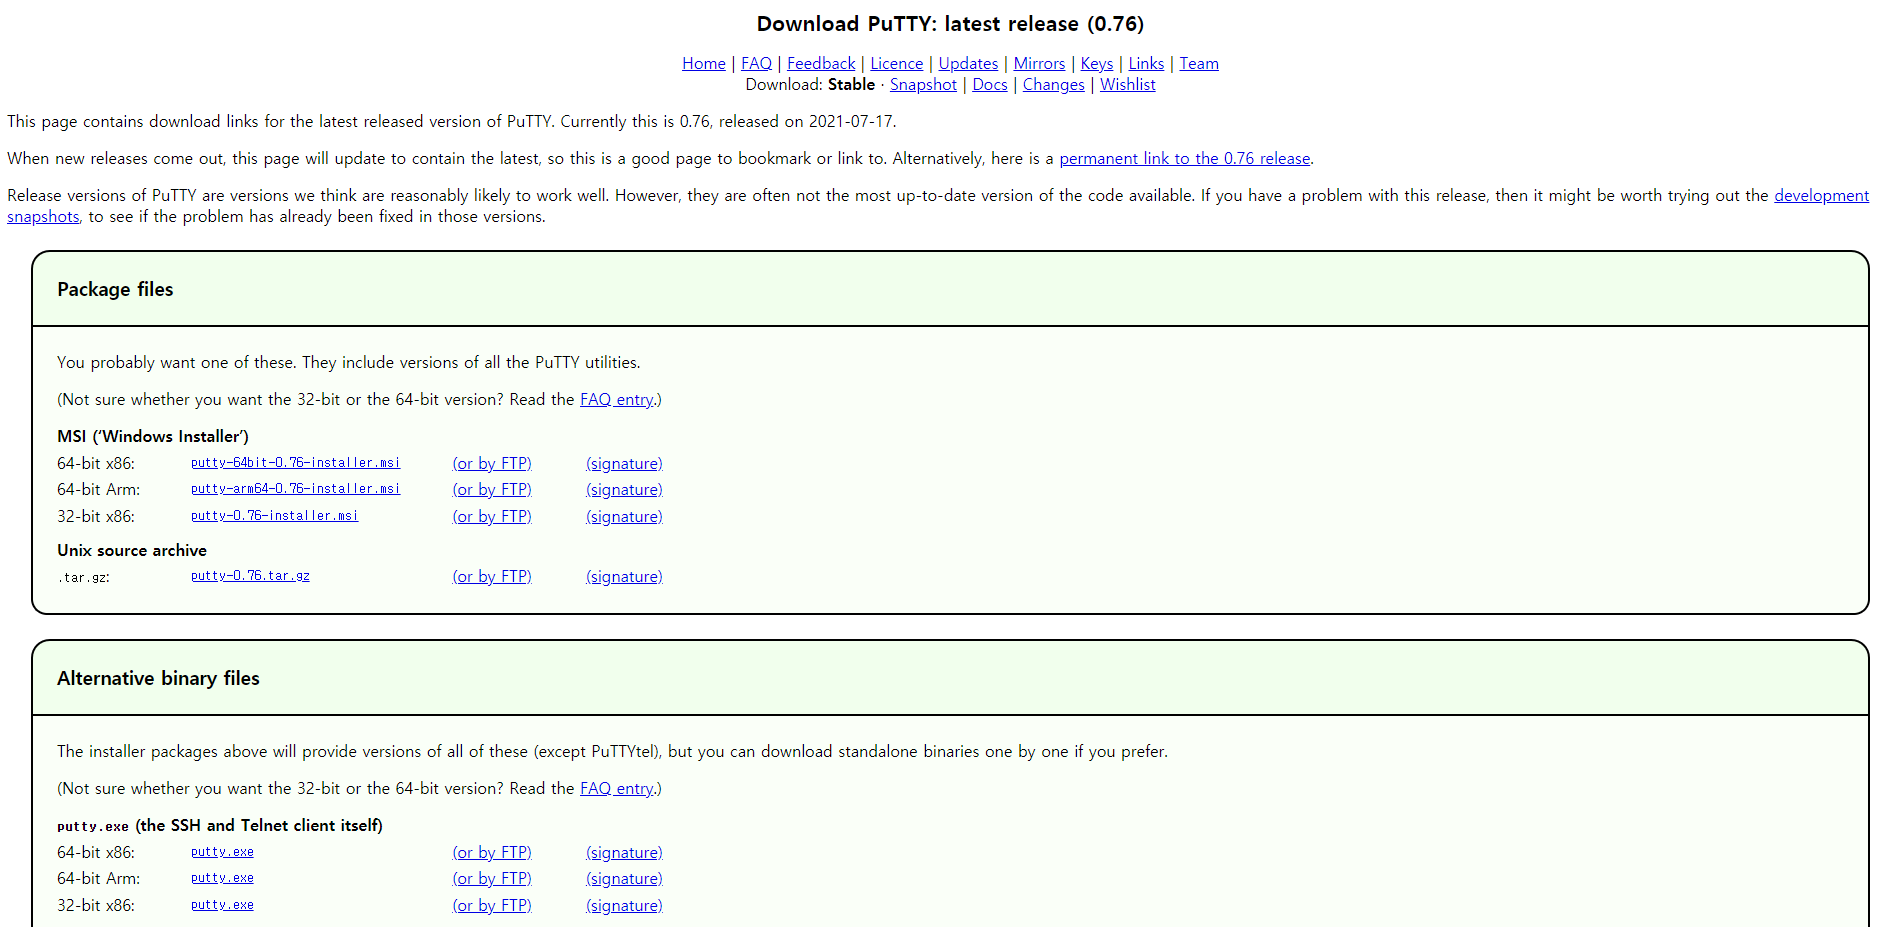Get 64-bit x86 MSI by FTP
Viewport: 1899px width, 927px height.
492,464
